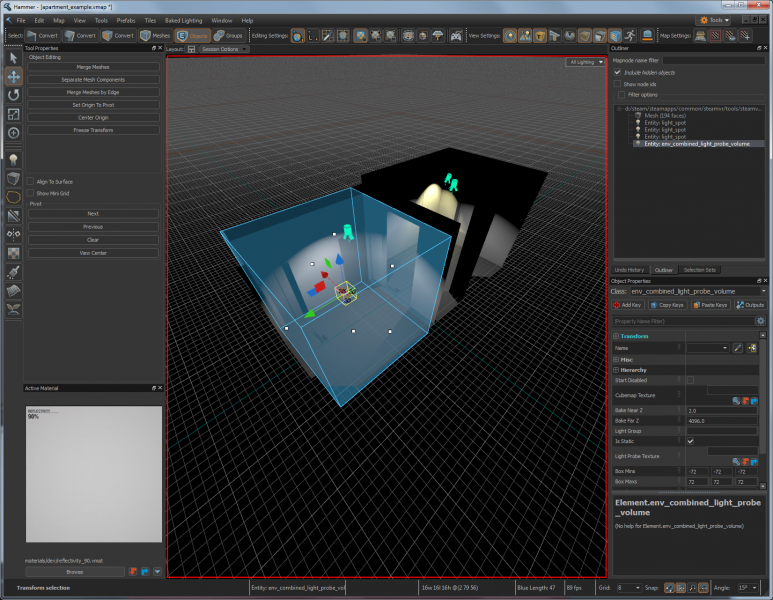Select the checkered Texture Projection tool
Image resolution: width=773 pixels, height=600 pixels.
(13, 253)
